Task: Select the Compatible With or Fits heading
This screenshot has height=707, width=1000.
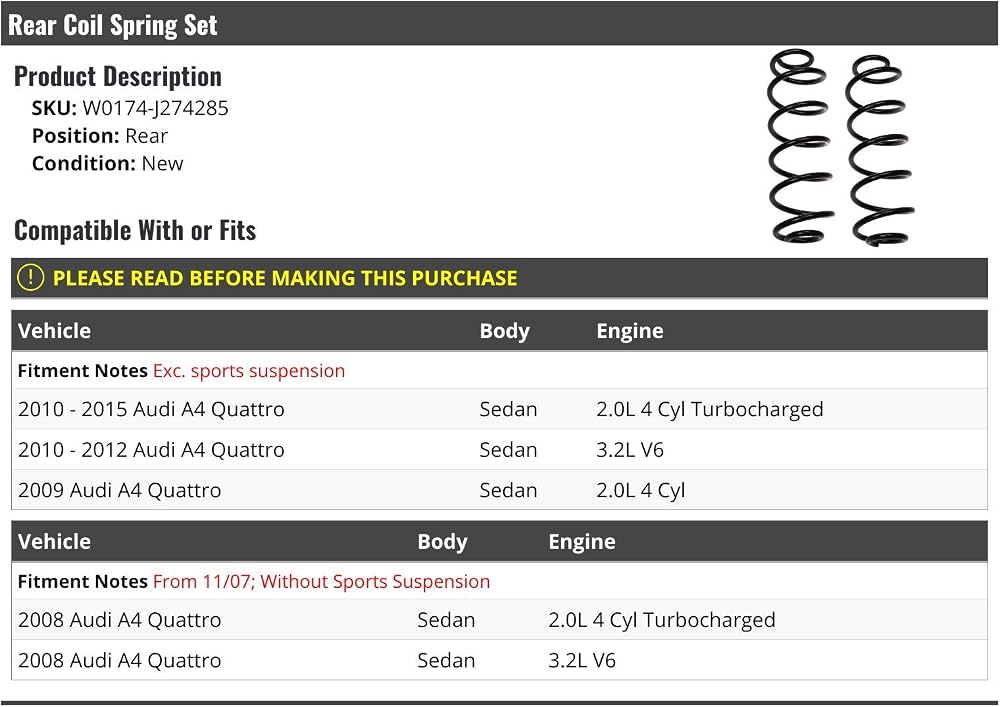Action: coord(135,230)
